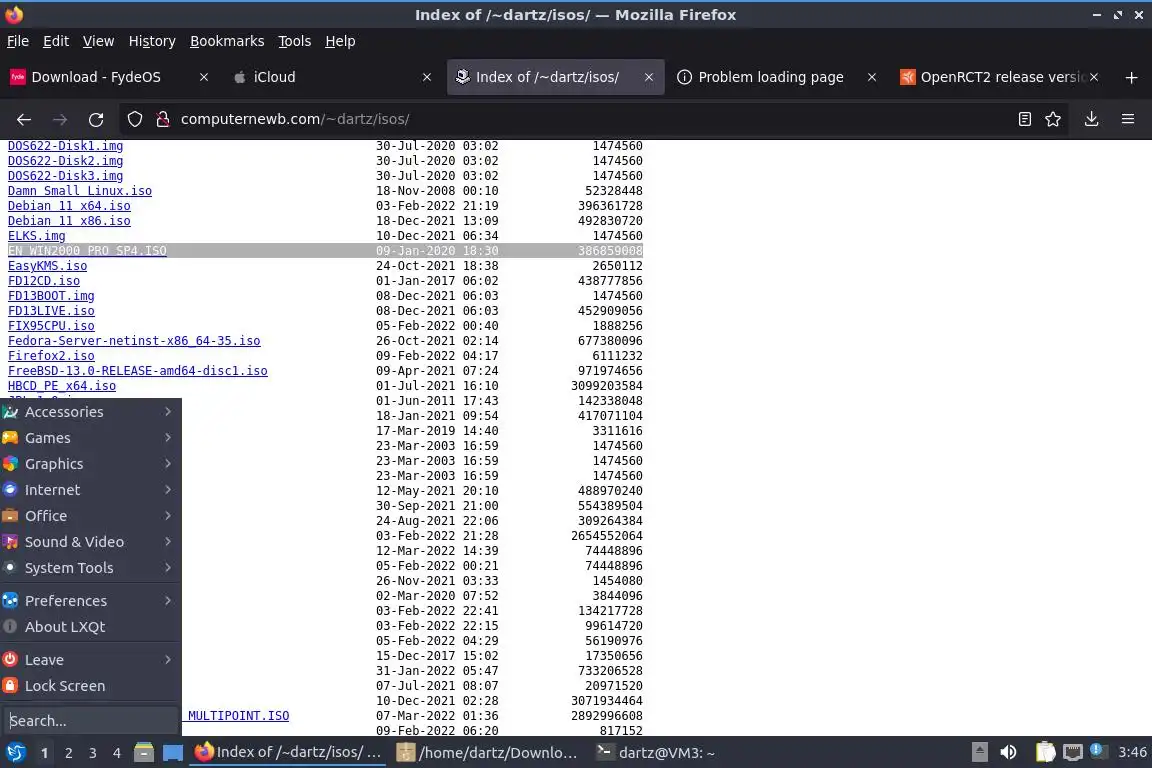This screenshot has width=1152, height=768.
Task: Close the Download - FydeOS tab
Action: point(204,77)
